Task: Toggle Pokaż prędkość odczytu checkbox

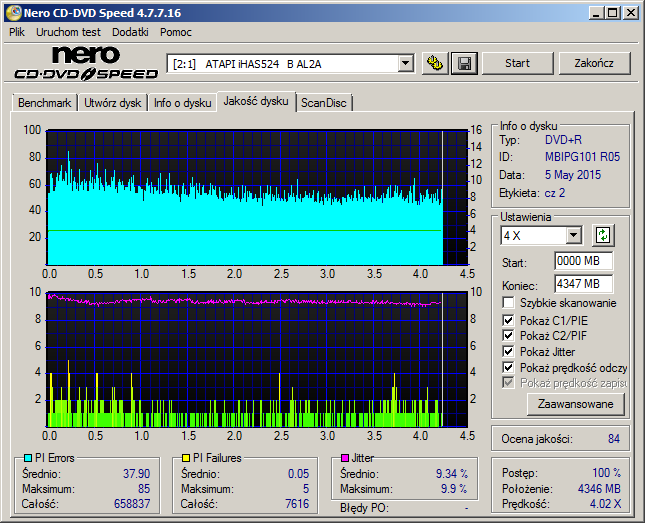Action: (508, 367)
